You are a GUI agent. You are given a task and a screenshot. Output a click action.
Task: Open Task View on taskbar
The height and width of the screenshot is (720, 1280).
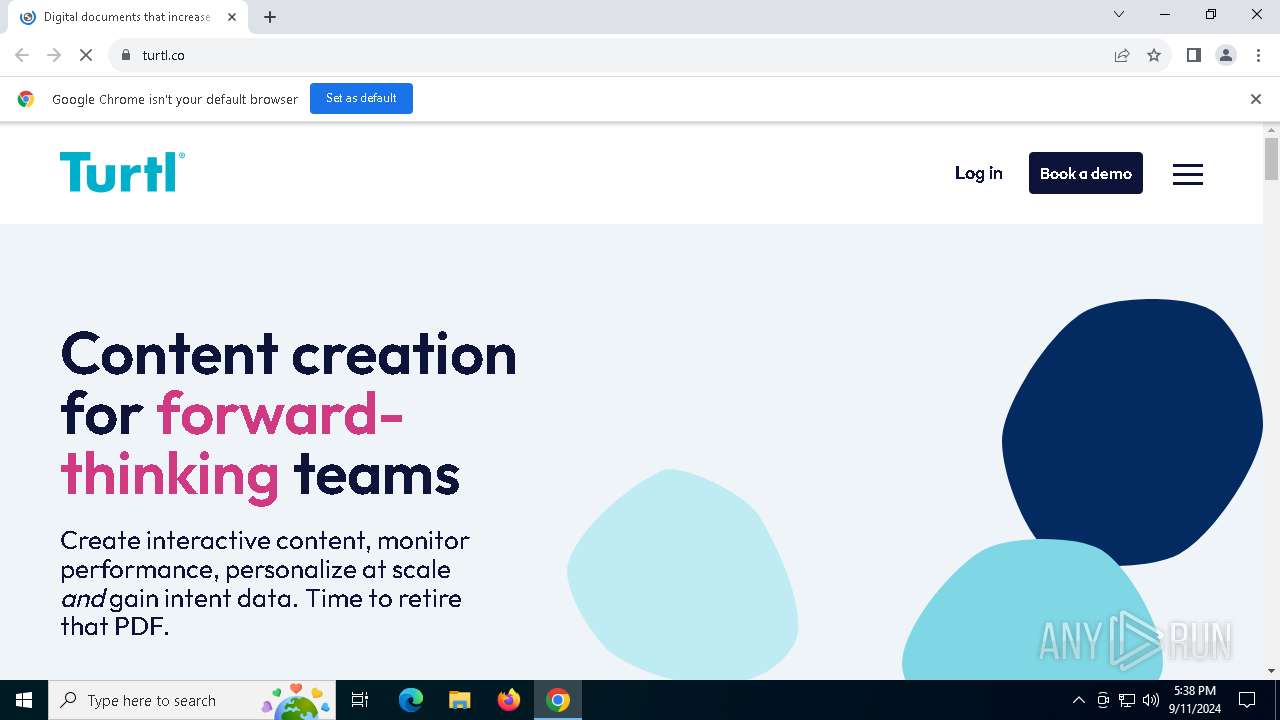(360, 700)
